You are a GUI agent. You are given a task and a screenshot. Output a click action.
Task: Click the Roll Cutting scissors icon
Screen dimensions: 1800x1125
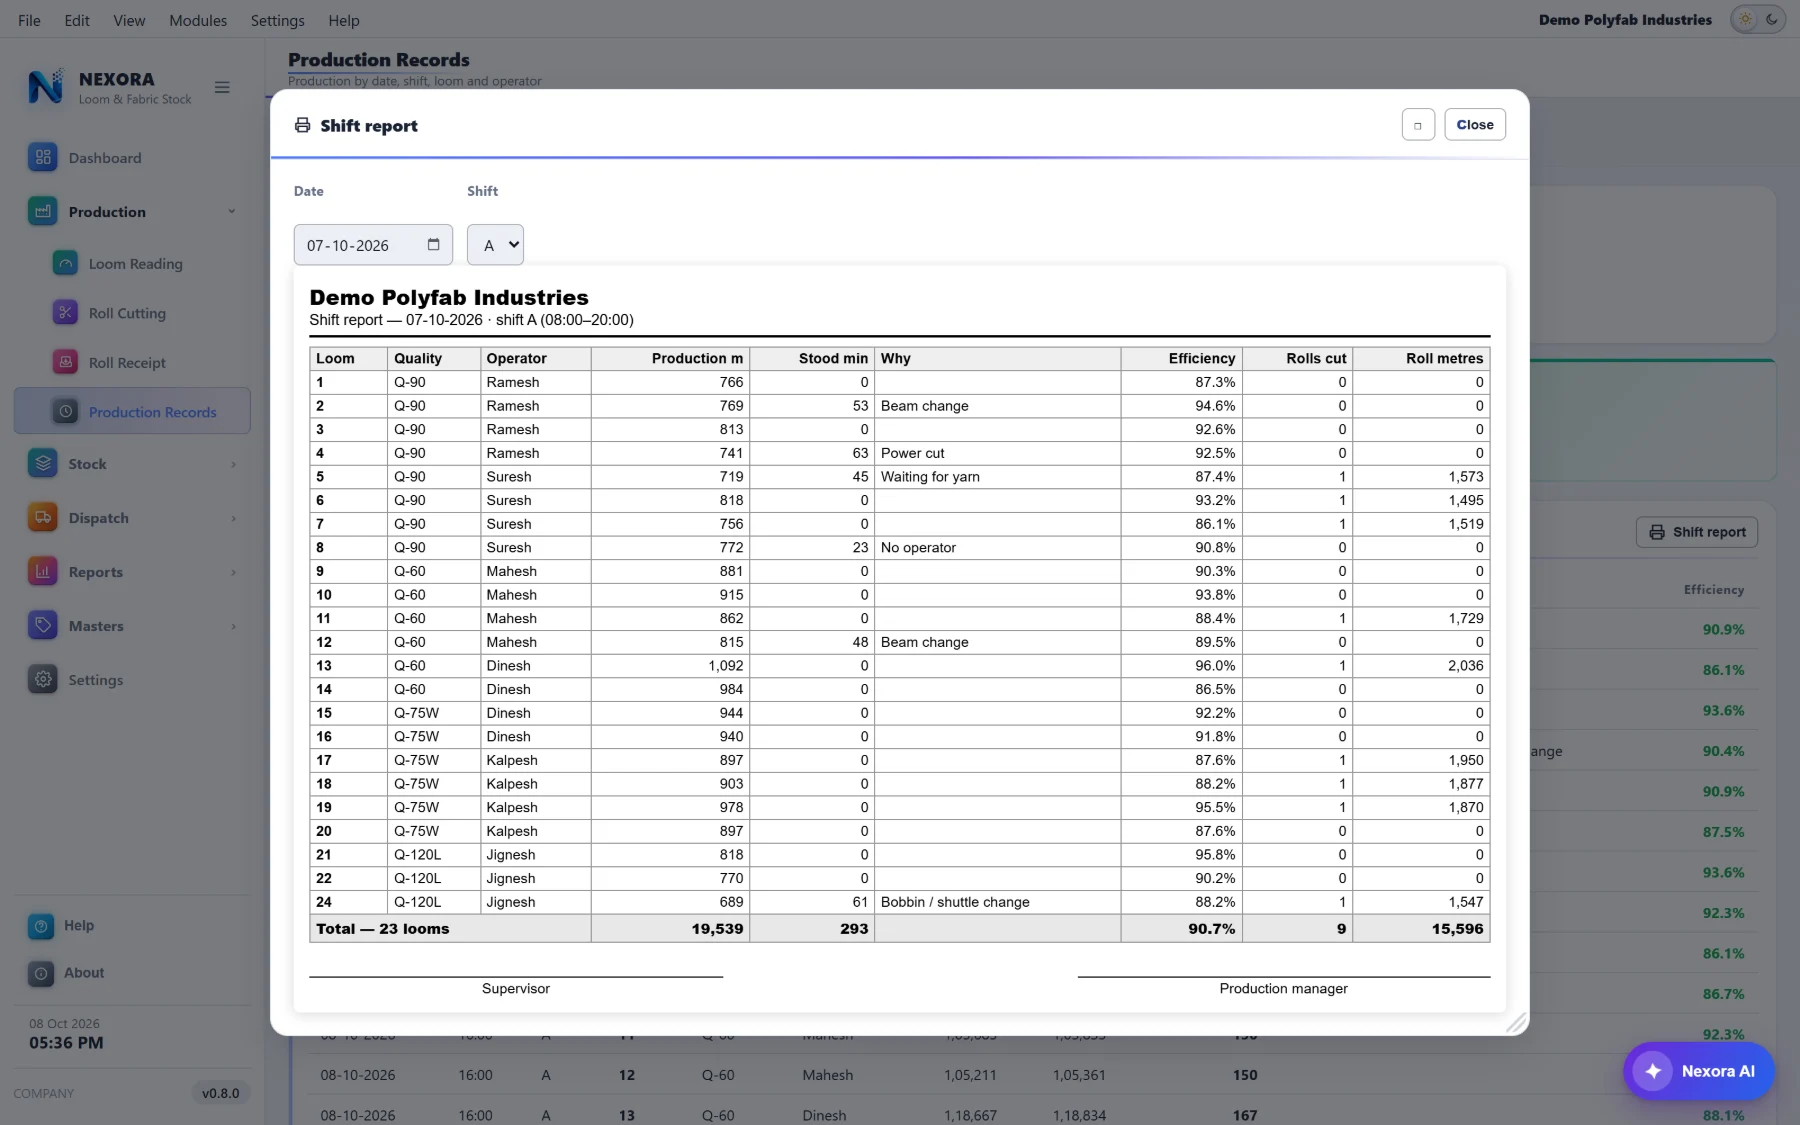(x=65, y=312)
